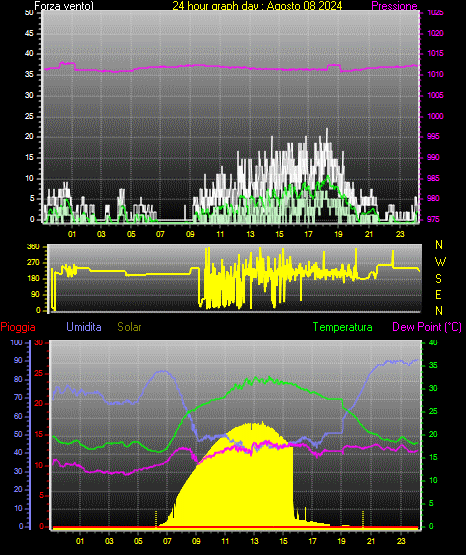Viewport: 466px width, 555px height.
Task: Select the 24 hour graph day title
Action: coord(257,6)
